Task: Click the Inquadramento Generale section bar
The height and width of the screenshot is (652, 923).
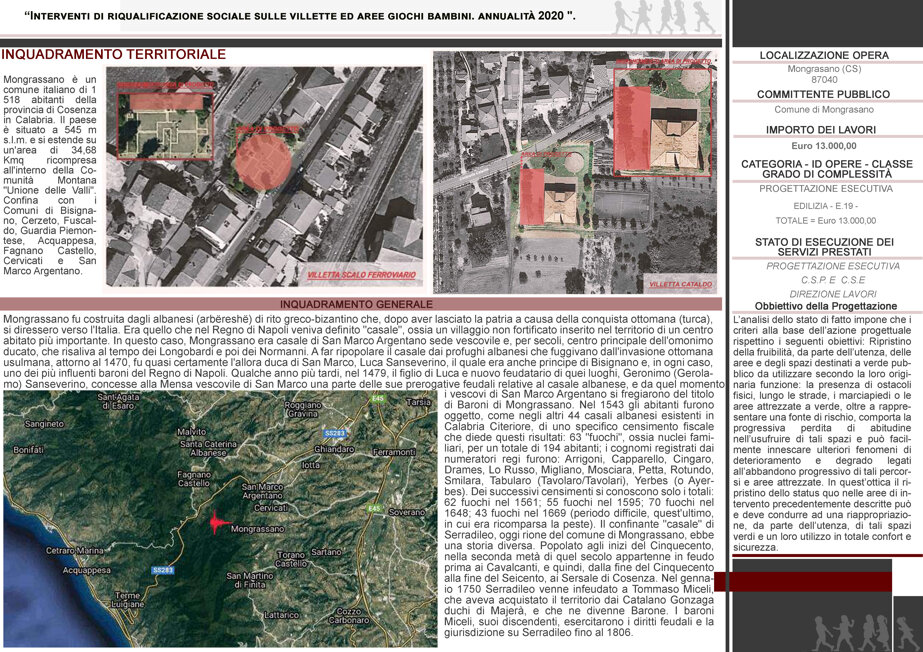Action: click(361, 304)
